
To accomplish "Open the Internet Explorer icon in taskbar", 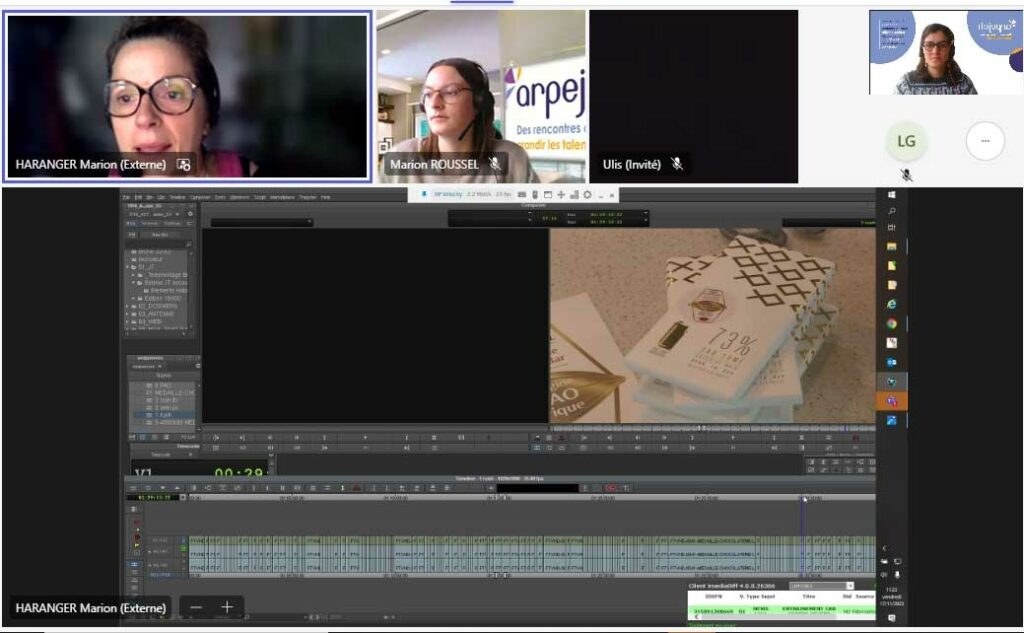I will pyautogui.click(x=891, y=303).
